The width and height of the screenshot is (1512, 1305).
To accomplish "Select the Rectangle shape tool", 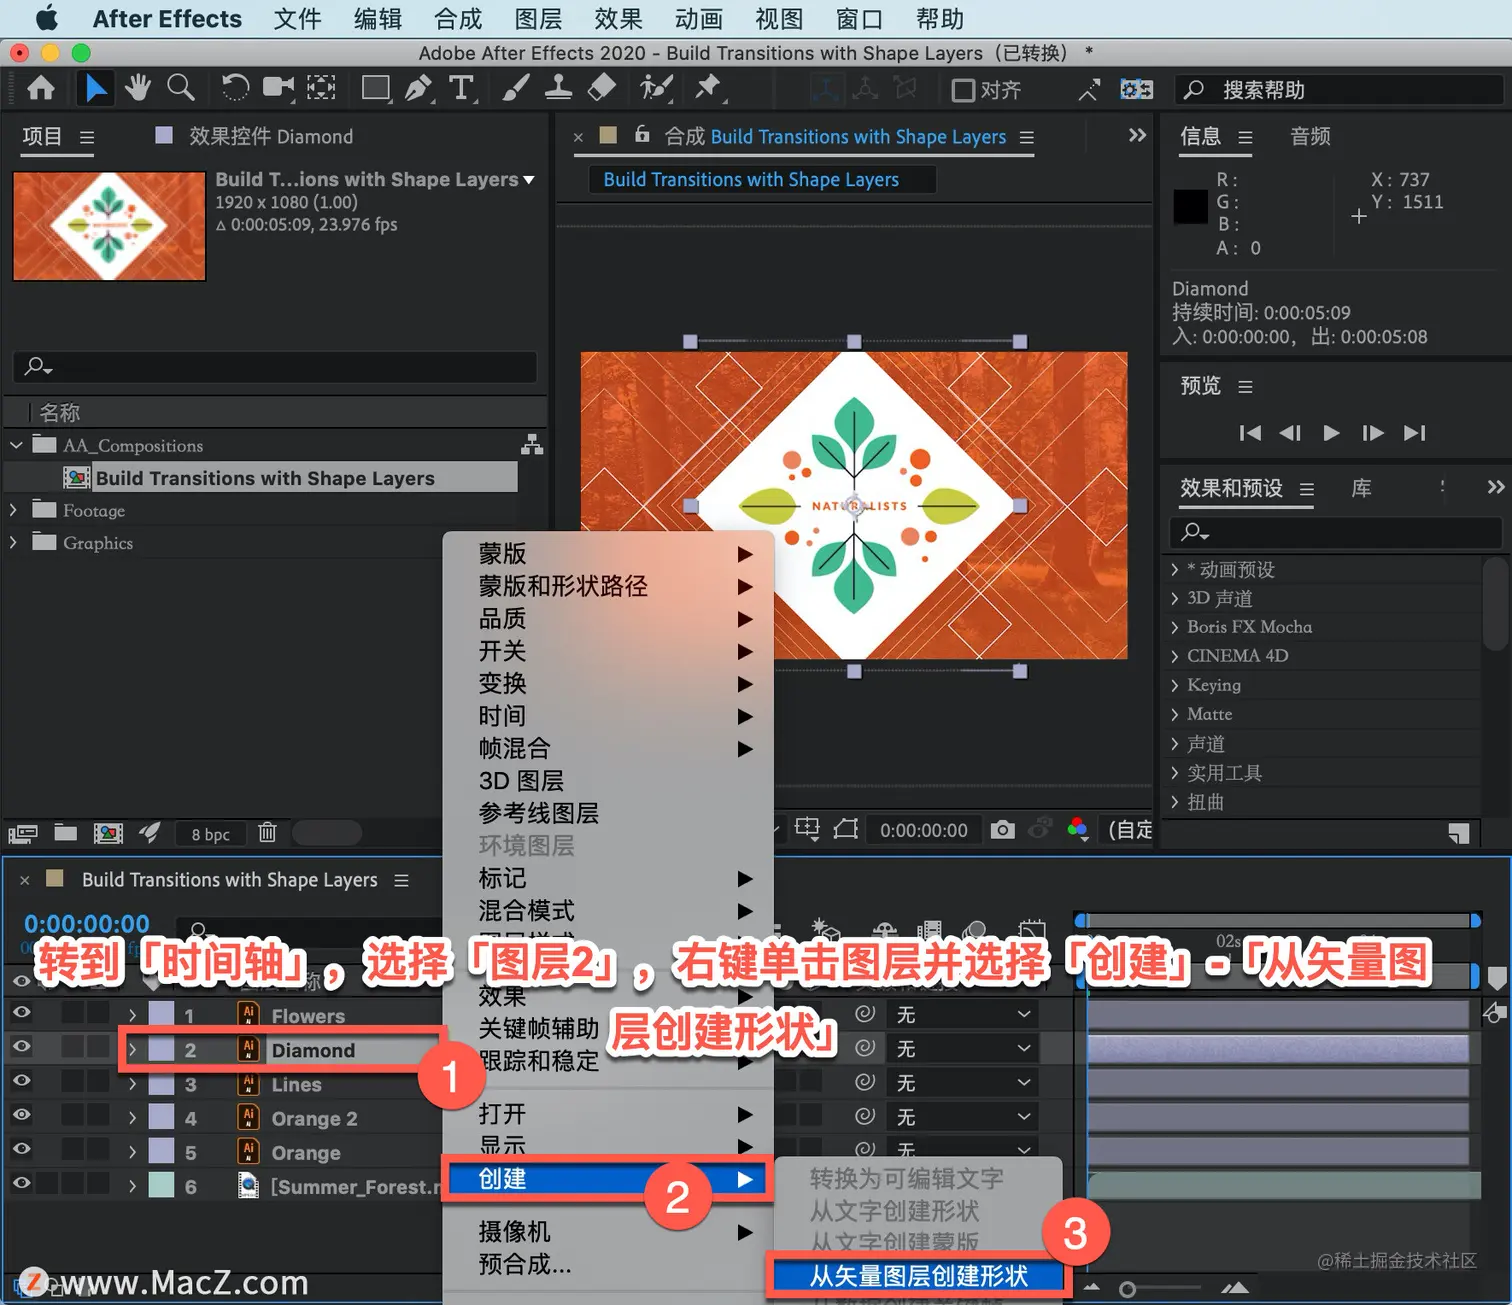I will pos(376,89).
